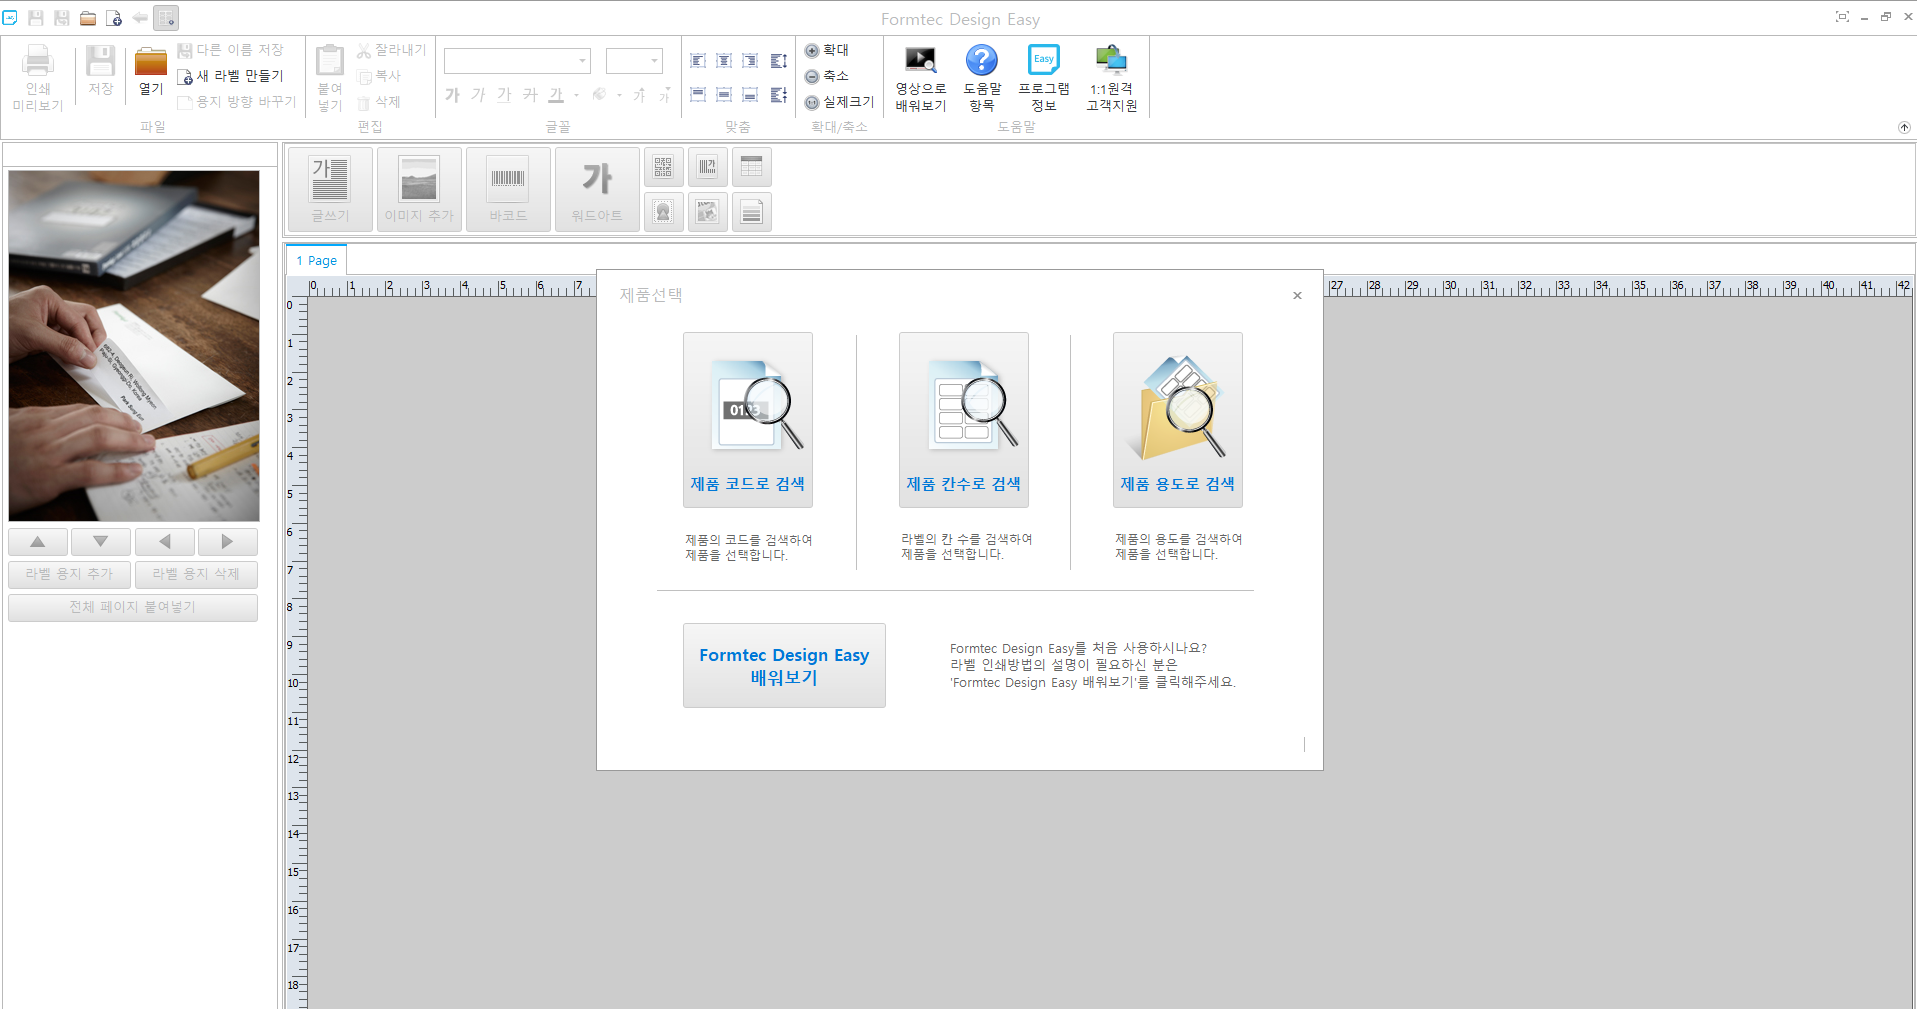Open a file with 열기 folder icon

click(x=151, y=70)
